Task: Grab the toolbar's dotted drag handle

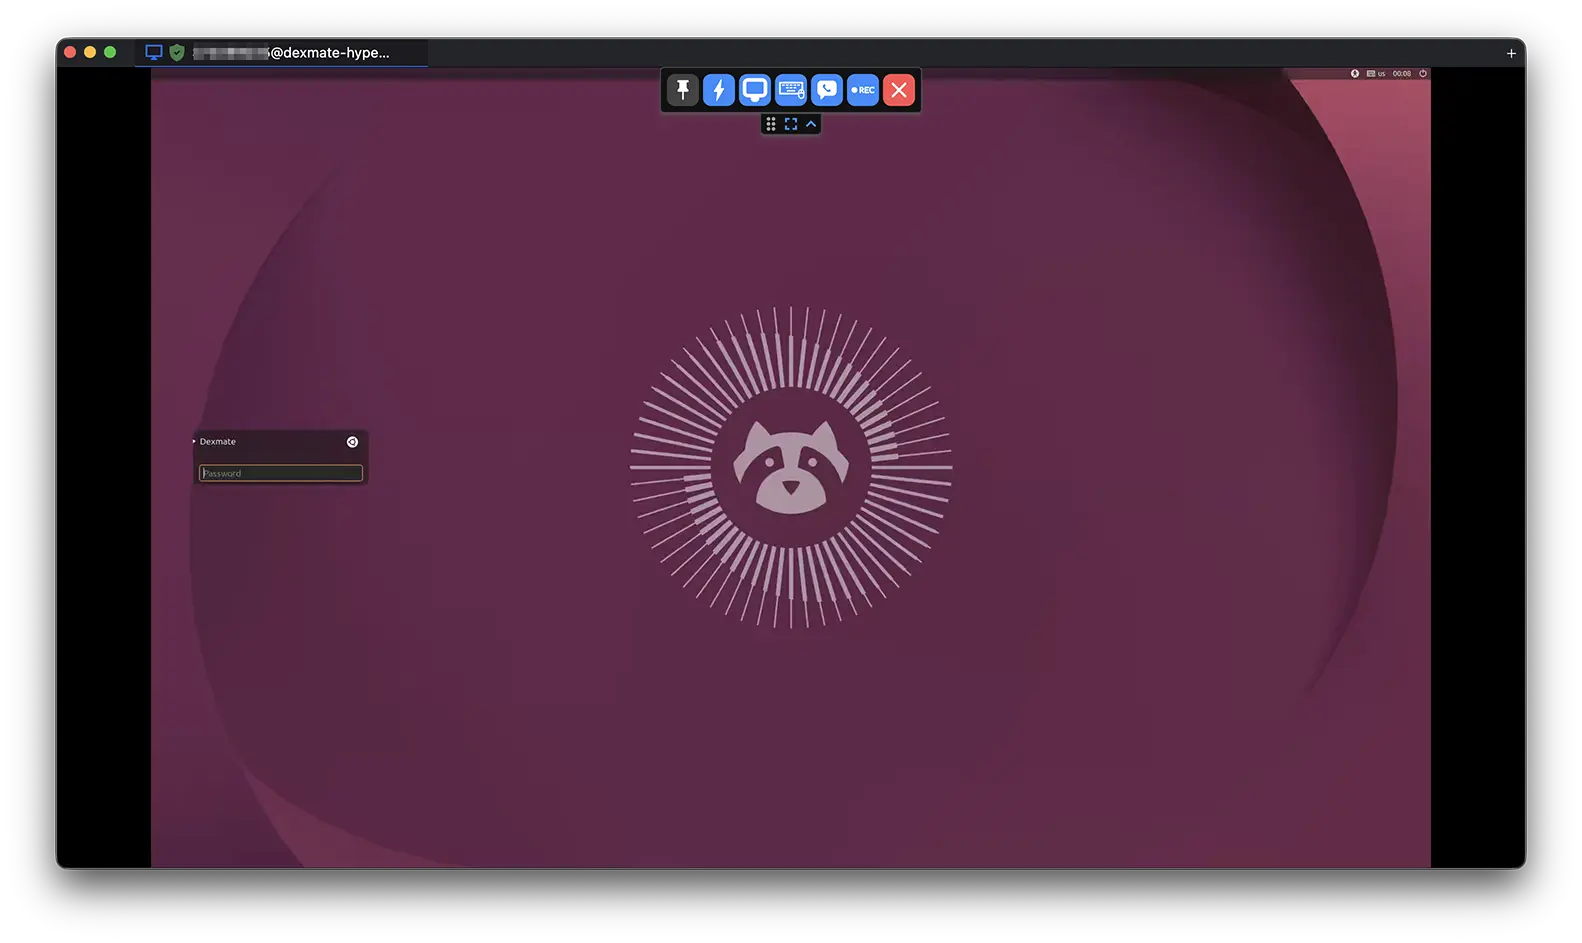Action: click(771, 124)
